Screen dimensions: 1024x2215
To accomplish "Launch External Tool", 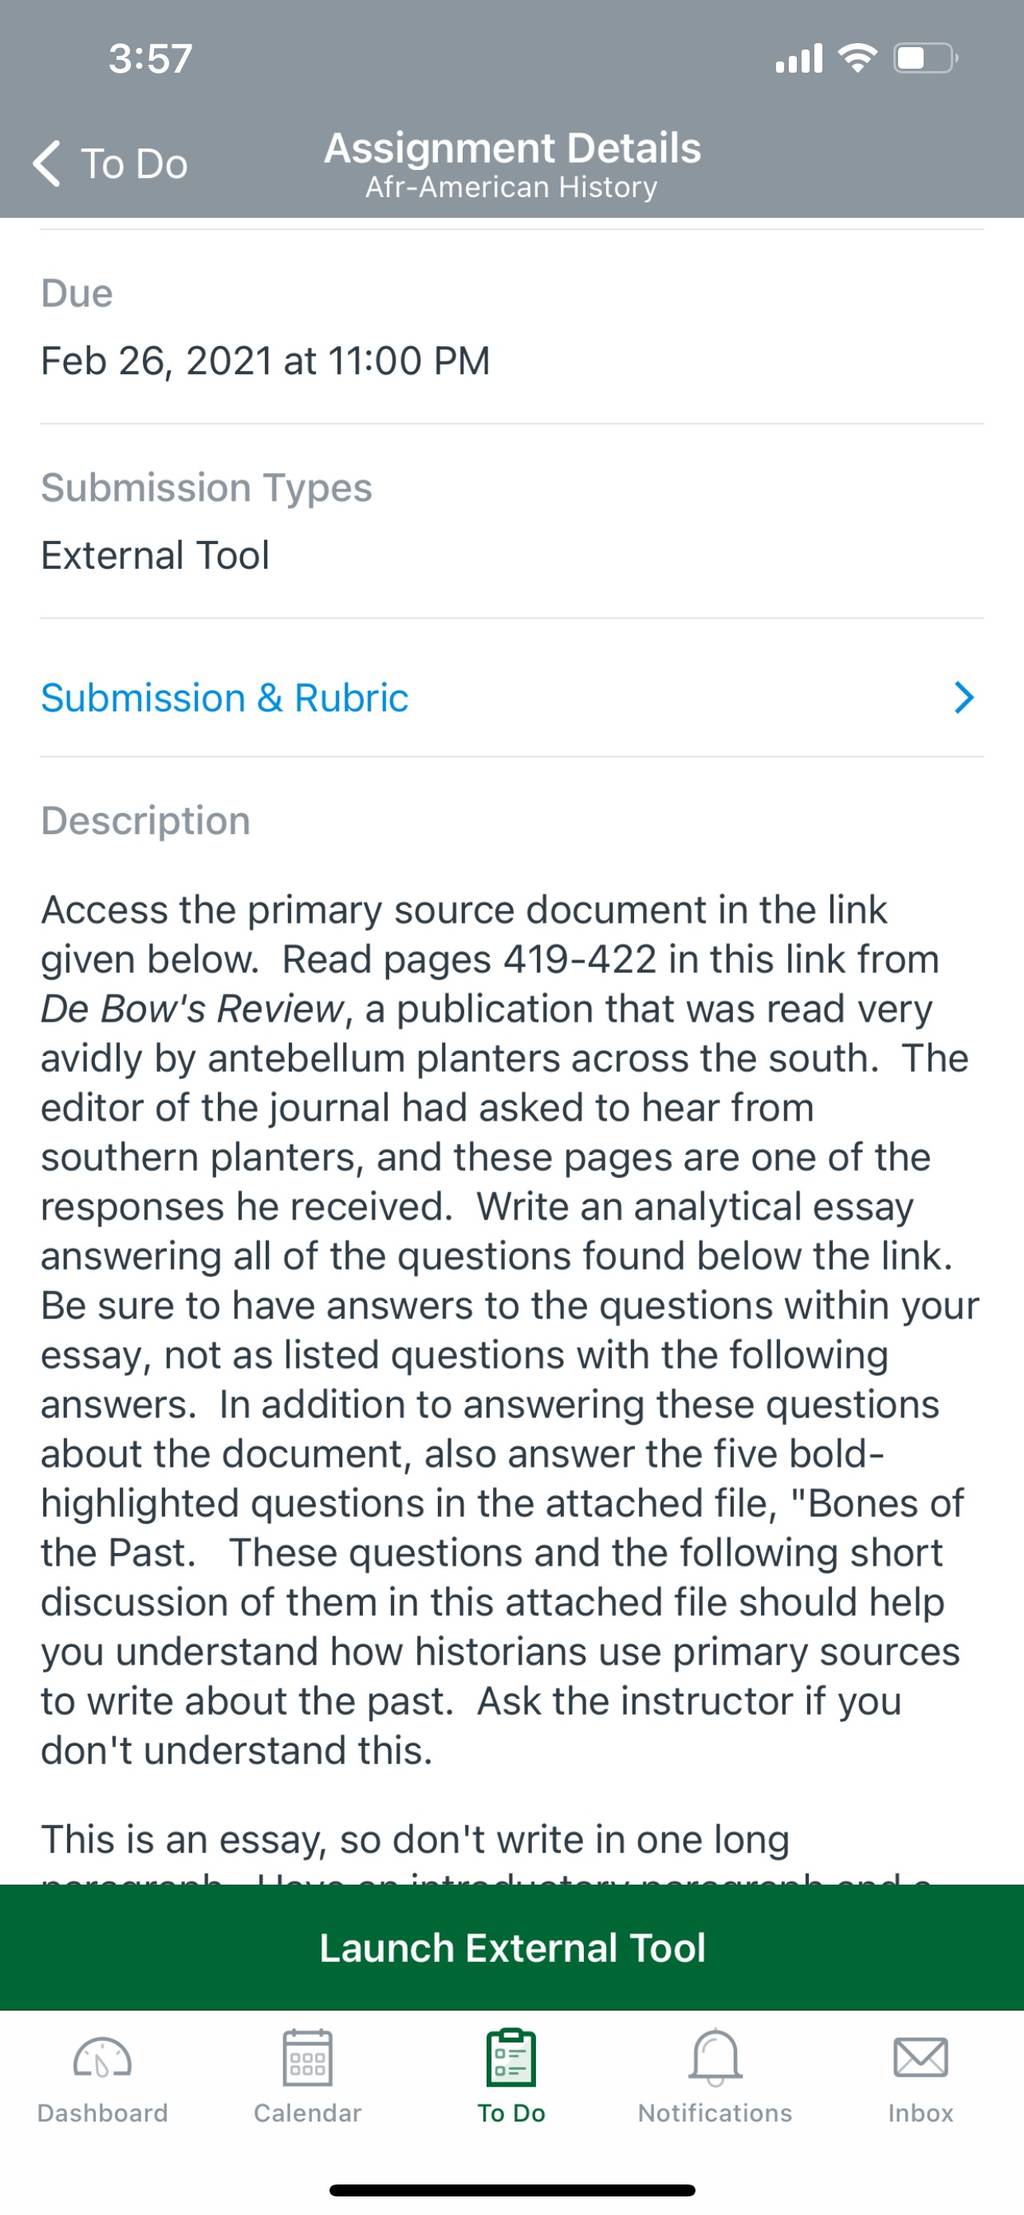I will coord(512,1947).
